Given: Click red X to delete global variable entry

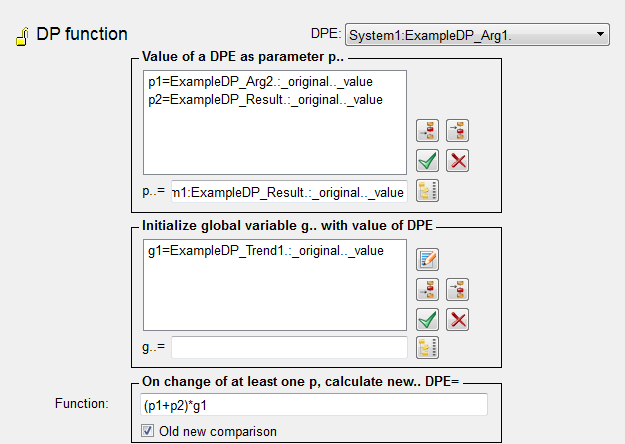Looking at the screenshot, I should click(458, 319).
